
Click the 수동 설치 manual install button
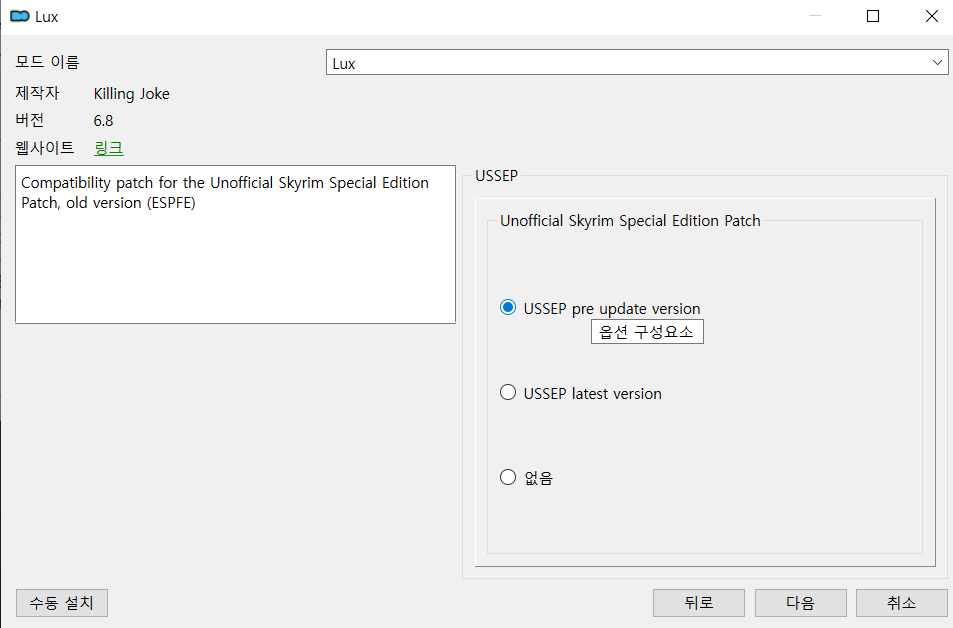pyautogui.click(x=62, y=603)
